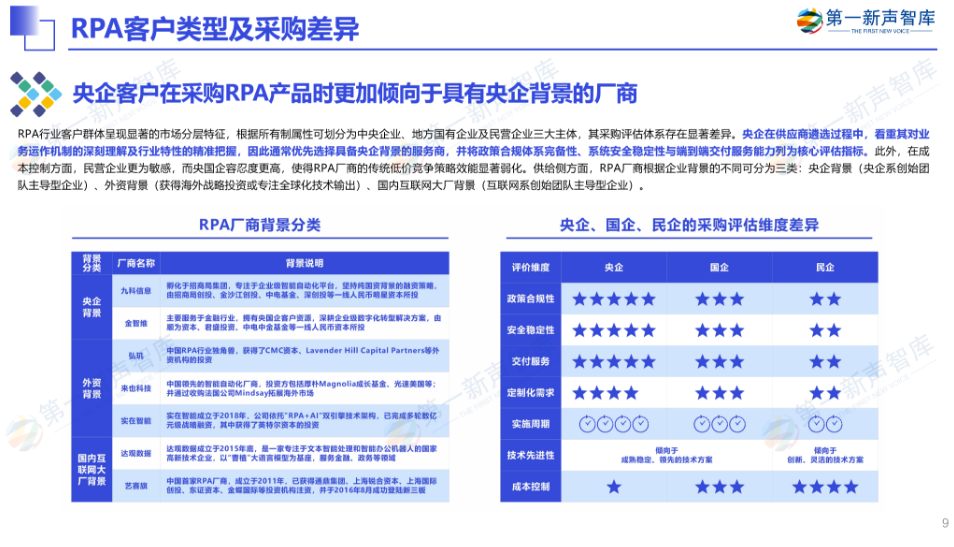Click the vendor name 艺赛旗
The height and width of the screenshot is (547, 954).
point(136,486)
